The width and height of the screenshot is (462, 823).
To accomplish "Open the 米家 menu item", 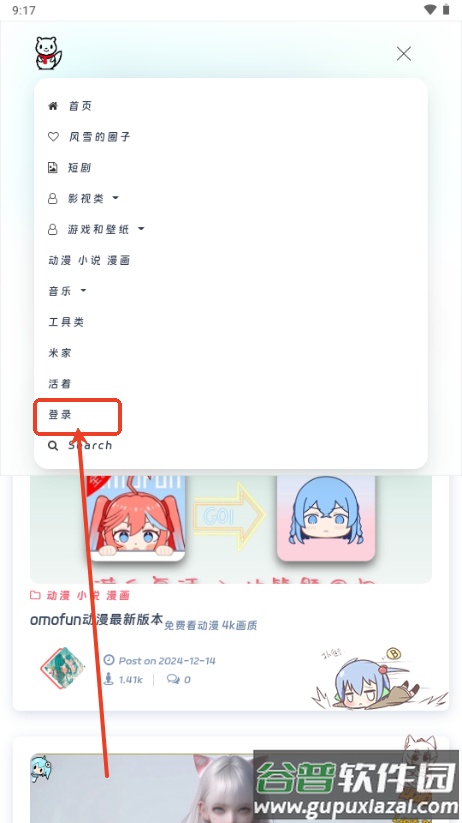I will tap(60, 353).
